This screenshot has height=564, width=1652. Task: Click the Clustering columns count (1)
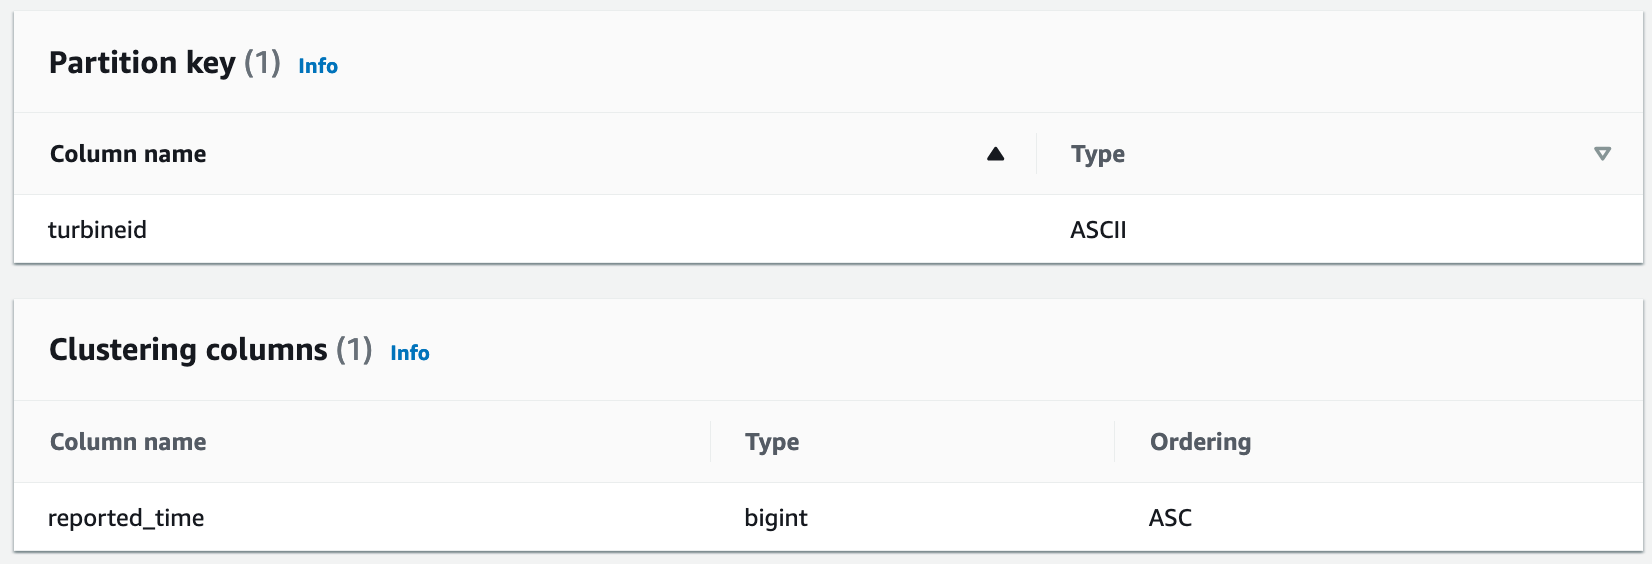(354, 350)
